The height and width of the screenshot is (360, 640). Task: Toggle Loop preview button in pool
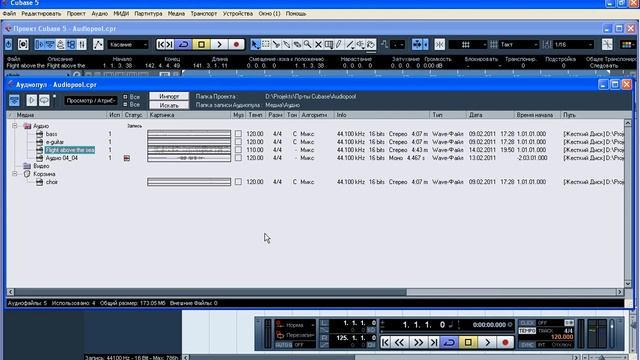tap(44, 100)
